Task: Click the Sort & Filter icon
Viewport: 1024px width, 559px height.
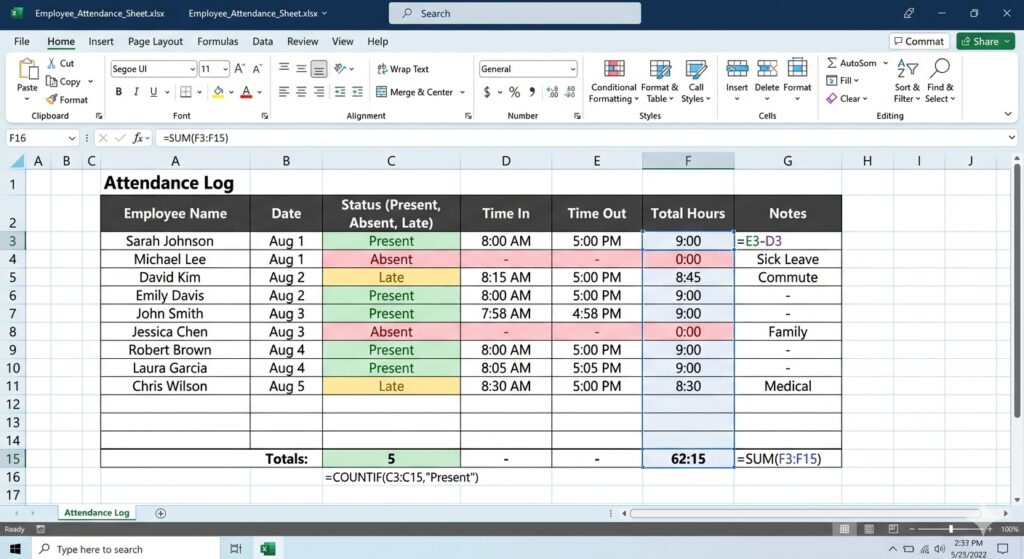Action: [907, 68]
